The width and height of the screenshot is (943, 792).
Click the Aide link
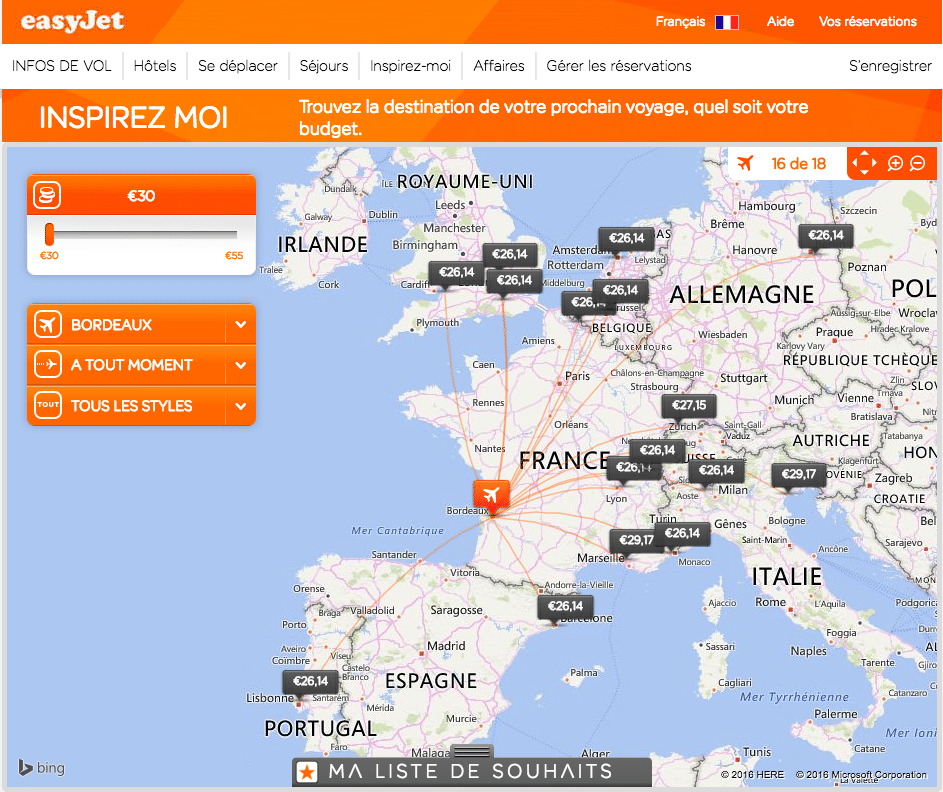(x=780, y=22)
